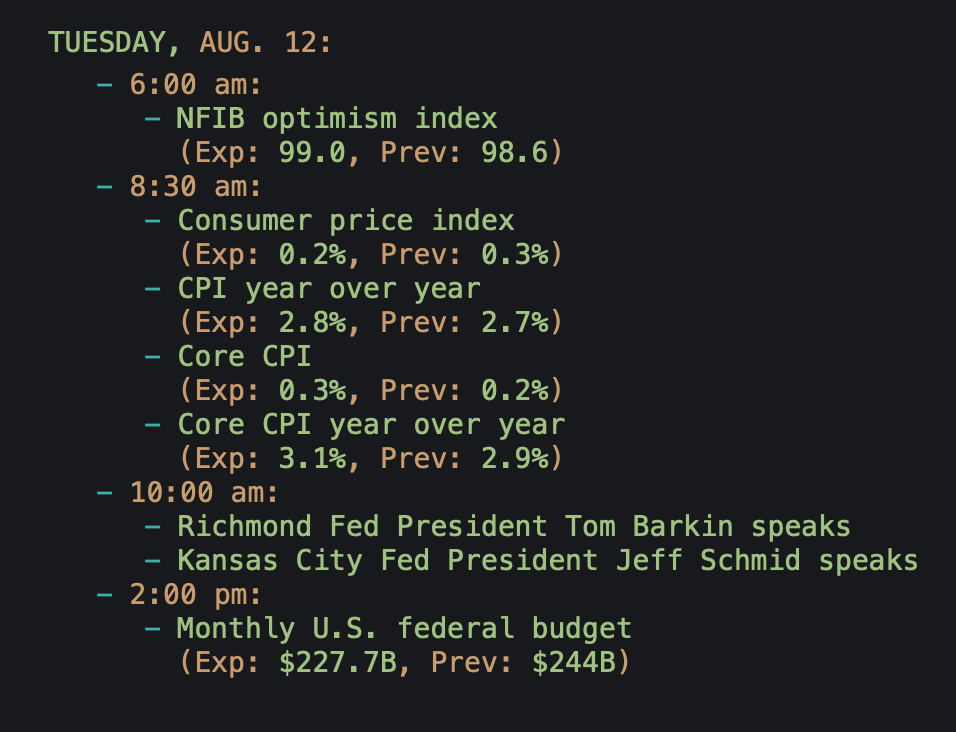The image size is (956, 732).
Task: Click the TUESDAY, AUG. 12 heading
Action: click(x=190, y=43)
